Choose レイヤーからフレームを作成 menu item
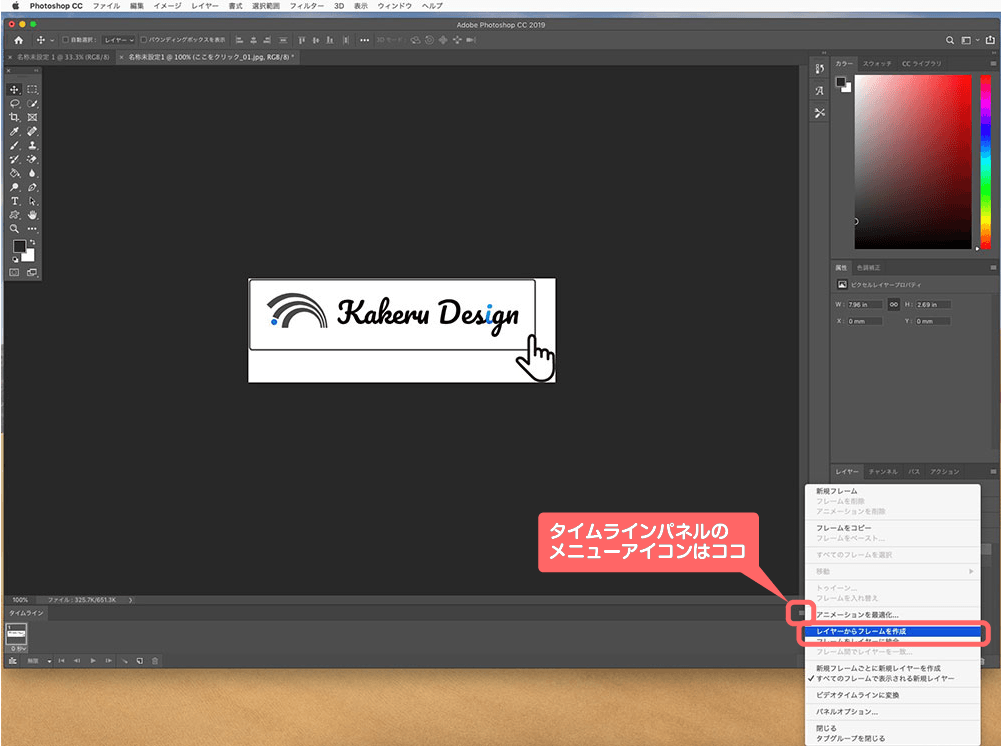1001x747 pixels. [892, 631]
